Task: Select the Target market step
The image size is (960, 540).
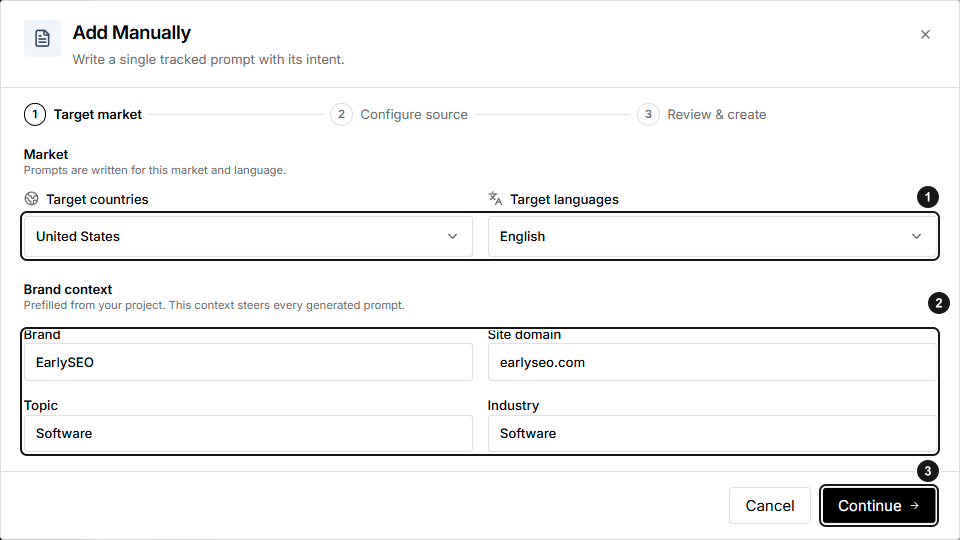Action: [x=83, y=114]
